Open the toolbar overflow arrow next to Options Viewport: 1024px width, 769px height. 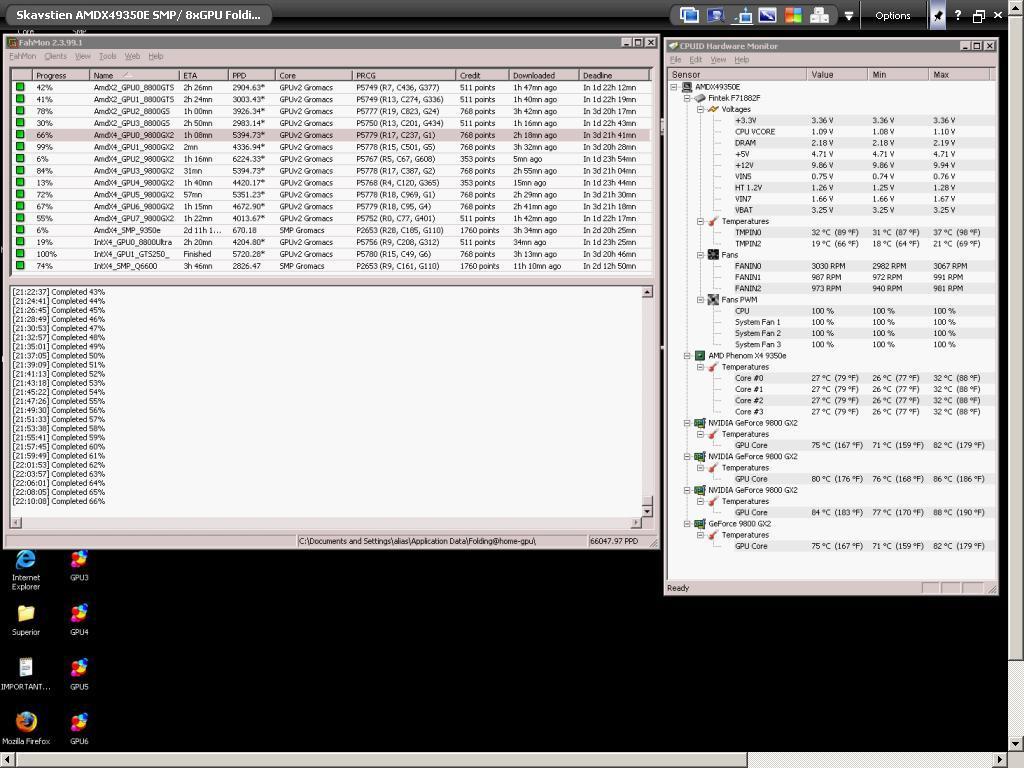(848, 16)
